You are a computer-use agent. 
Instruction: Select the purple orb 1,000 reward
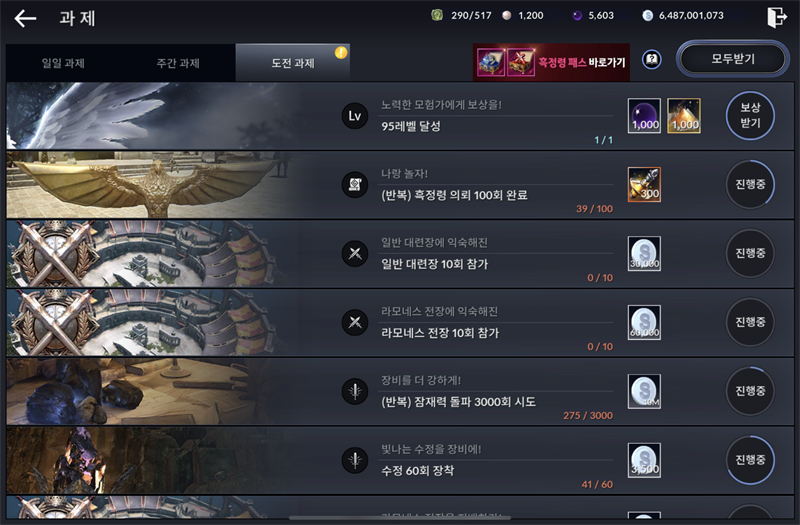pos(644,116)
